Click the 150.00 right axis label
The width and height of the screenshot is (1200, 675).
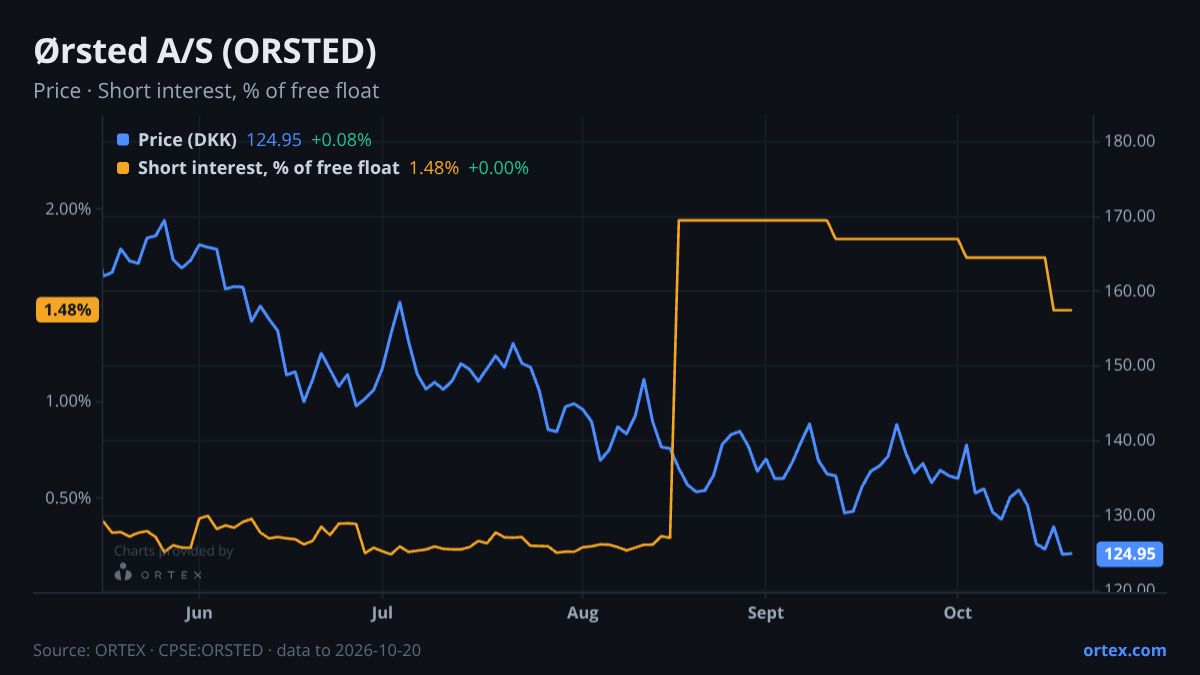pyautogui.click(x=1130, y=365)
